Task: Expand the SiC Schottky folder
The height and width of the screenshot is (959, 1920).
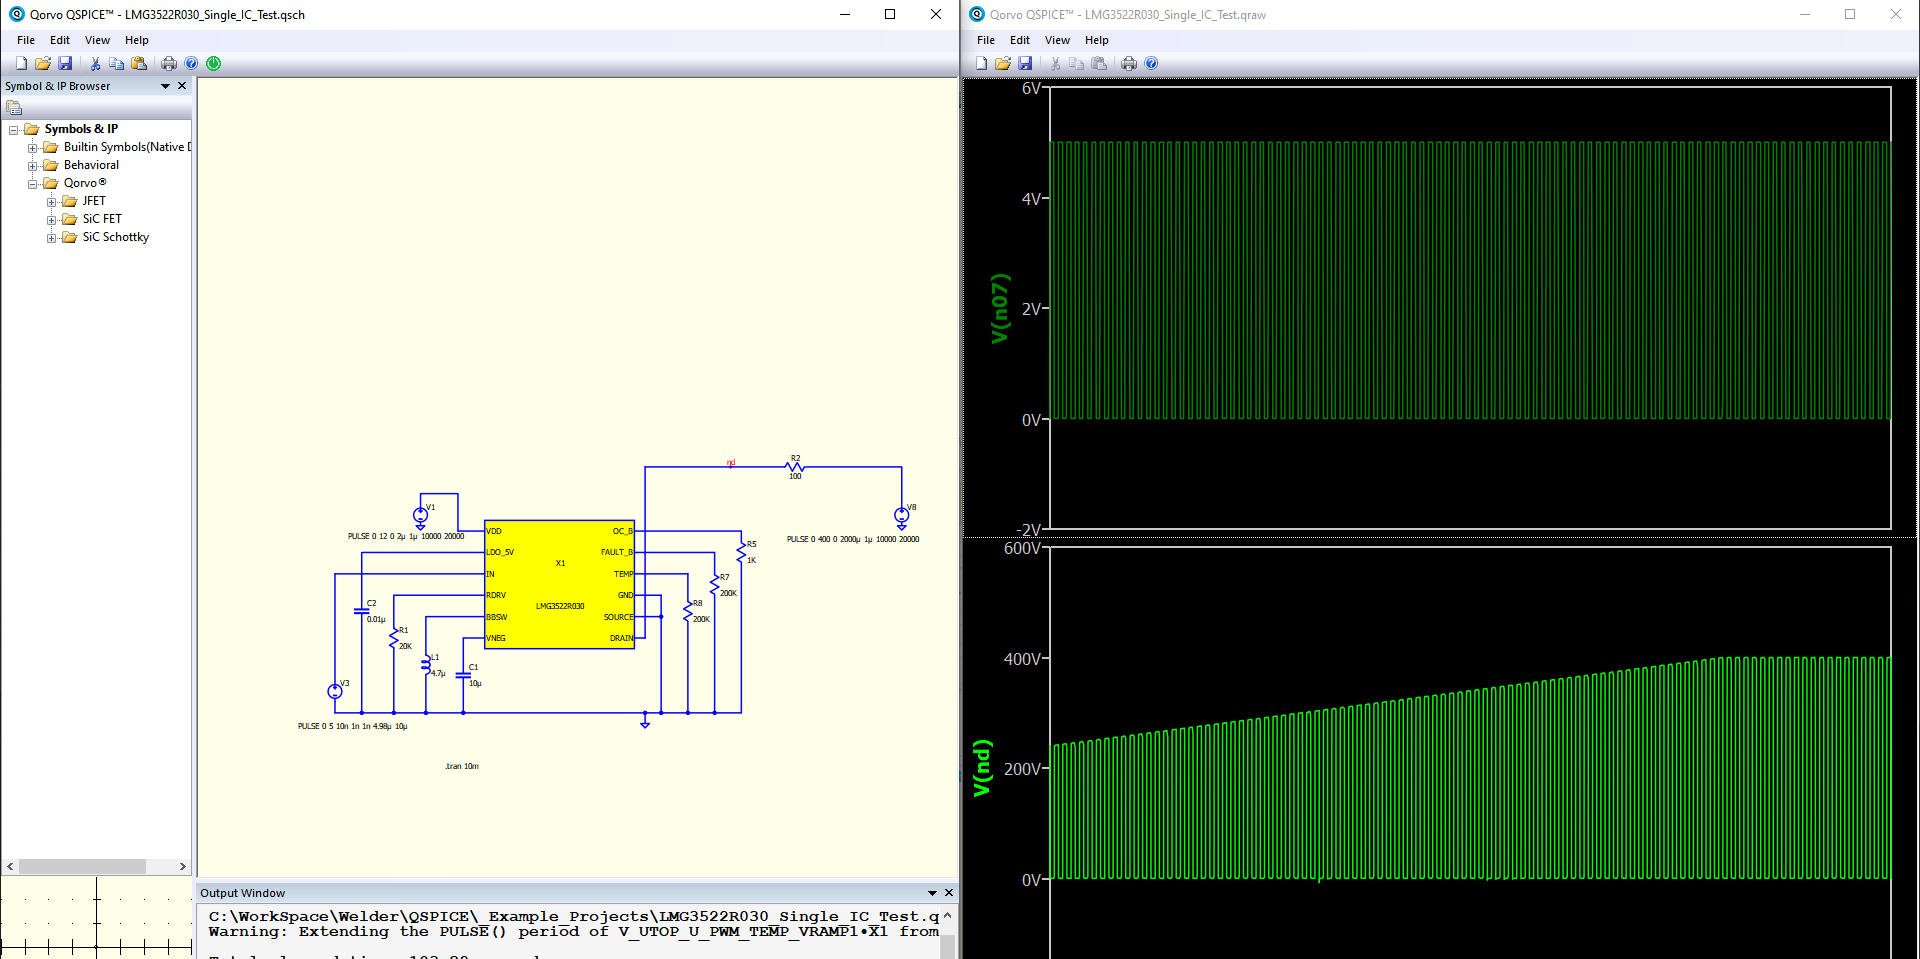Action: point(52,238)
